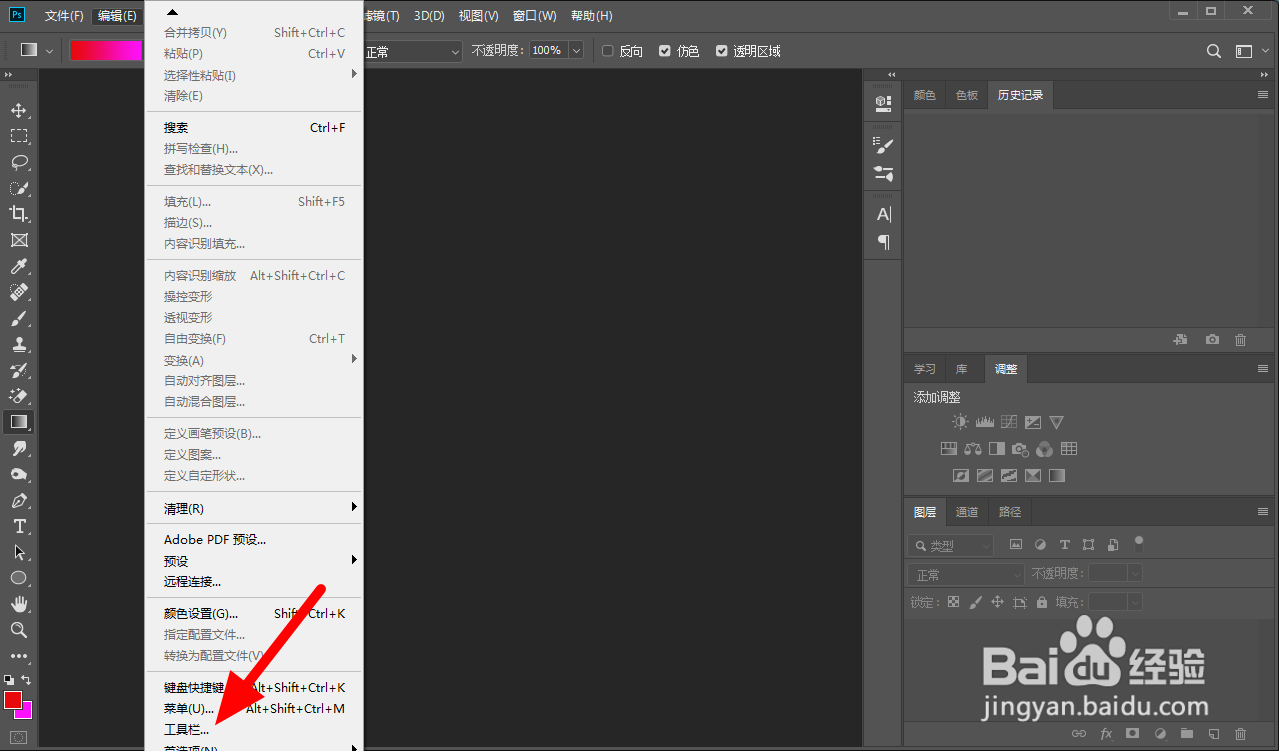Toggle the Transparency (透明区域) checkbox
The height and width of the screenshot is (751, 1279).
coord(722,51)
